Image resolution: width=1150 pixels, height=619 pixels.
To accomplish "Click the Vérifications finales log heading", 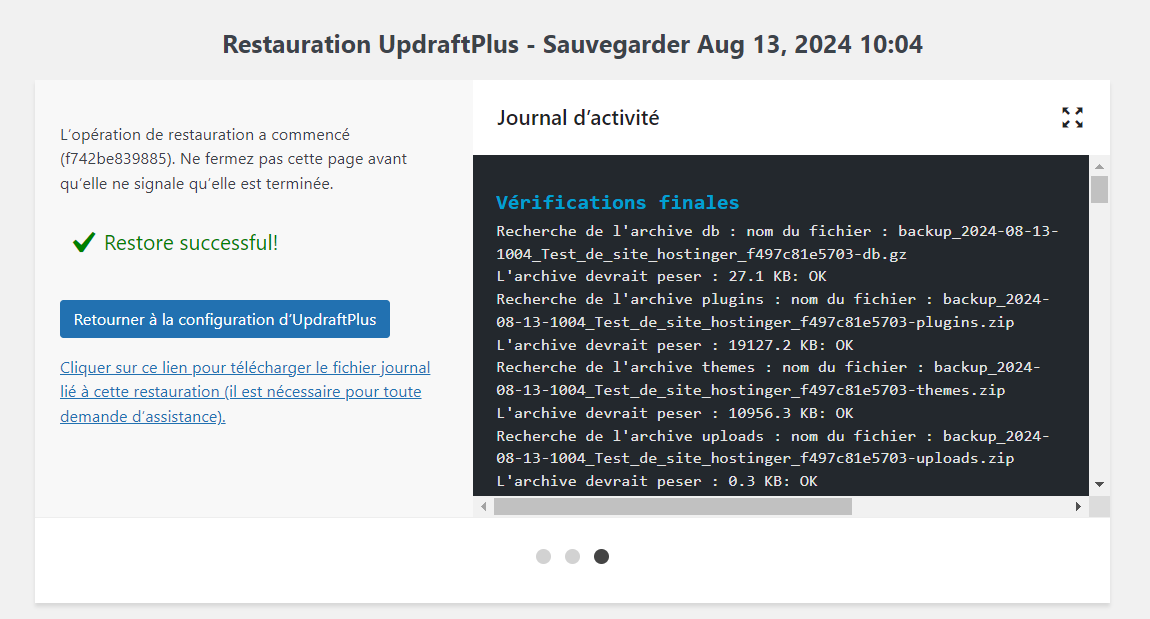I will pyautogui.click(x=616, y=201).
